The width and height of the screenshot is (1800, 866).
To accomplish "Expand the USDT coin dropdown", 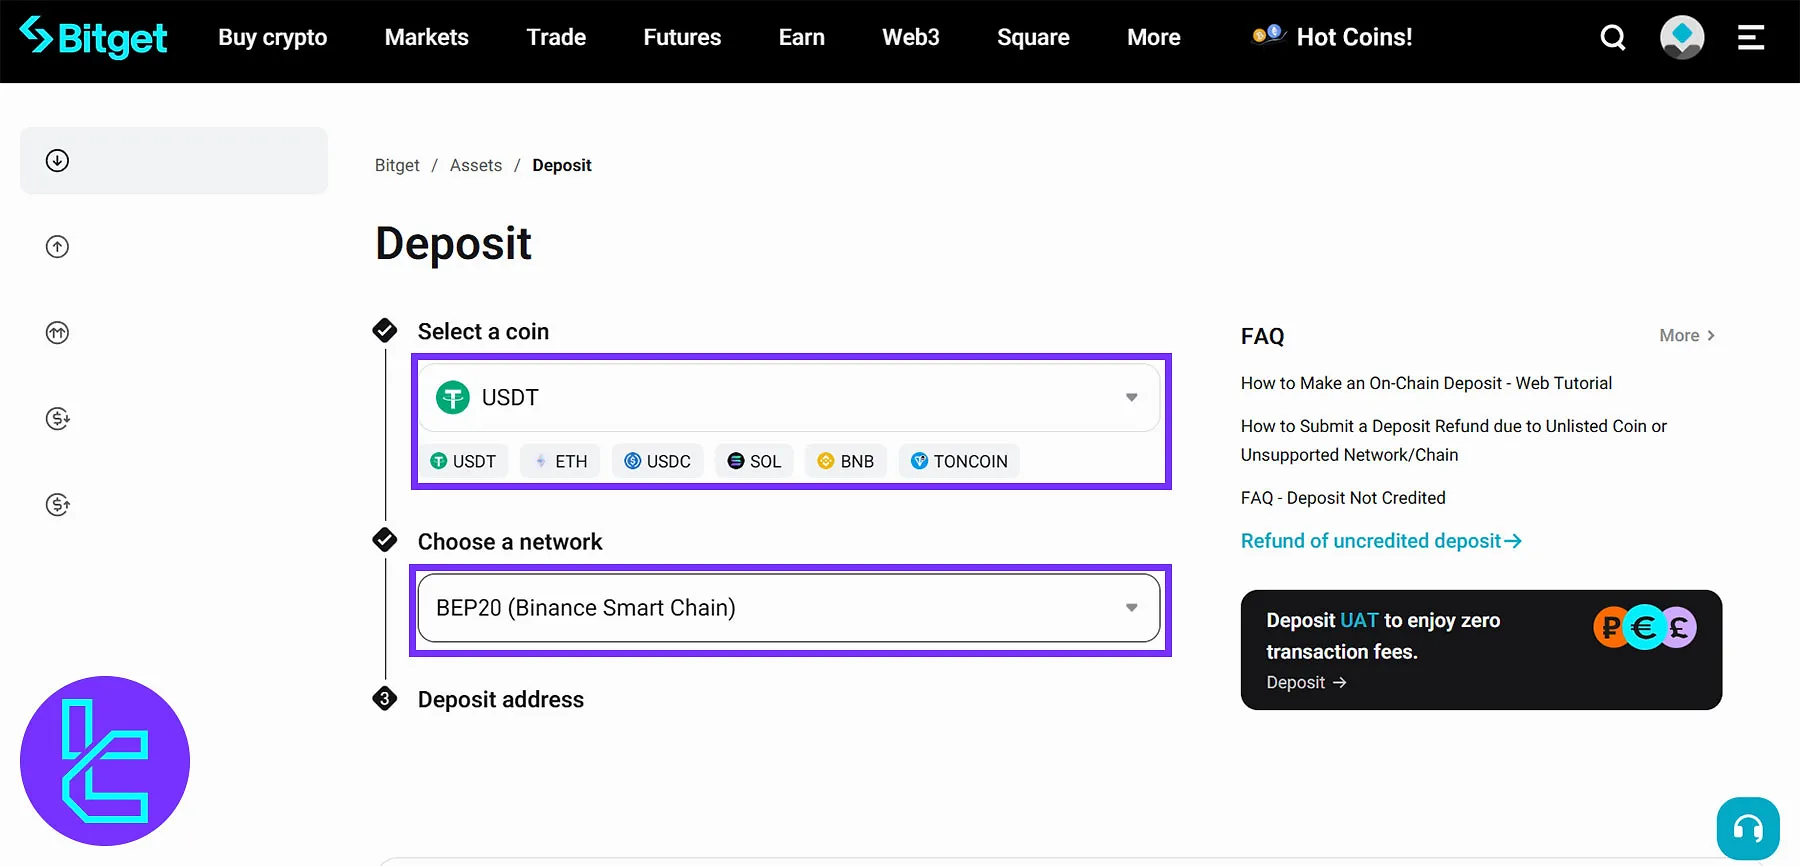I will point(789,397).
